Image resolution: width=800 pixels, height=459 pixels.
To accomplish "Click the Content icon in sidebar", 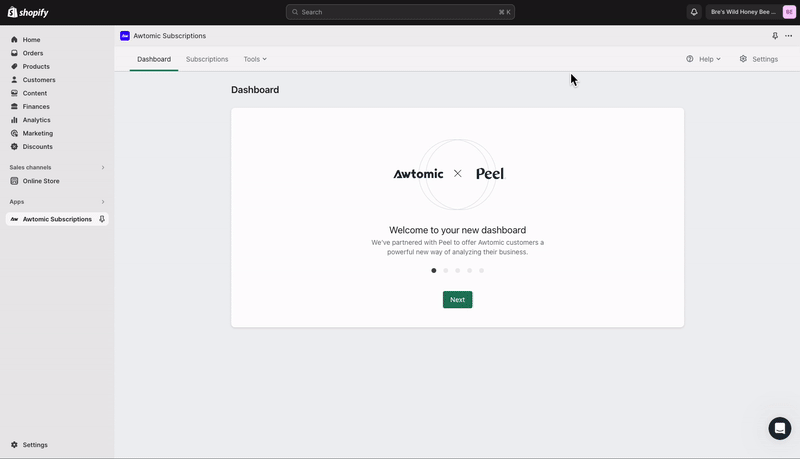I will tap(14, 93).
